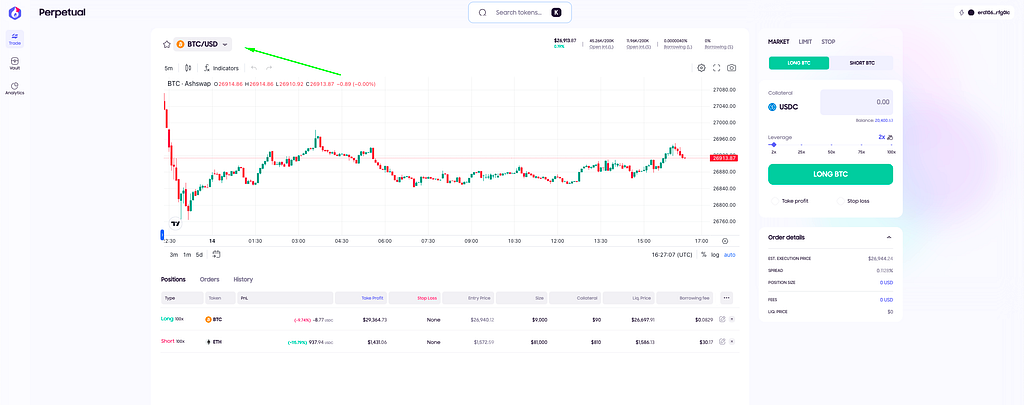Open chart settings gear icon
Image resolution: width=1024 pixels, height=405 pixels.
click(701, 68)
